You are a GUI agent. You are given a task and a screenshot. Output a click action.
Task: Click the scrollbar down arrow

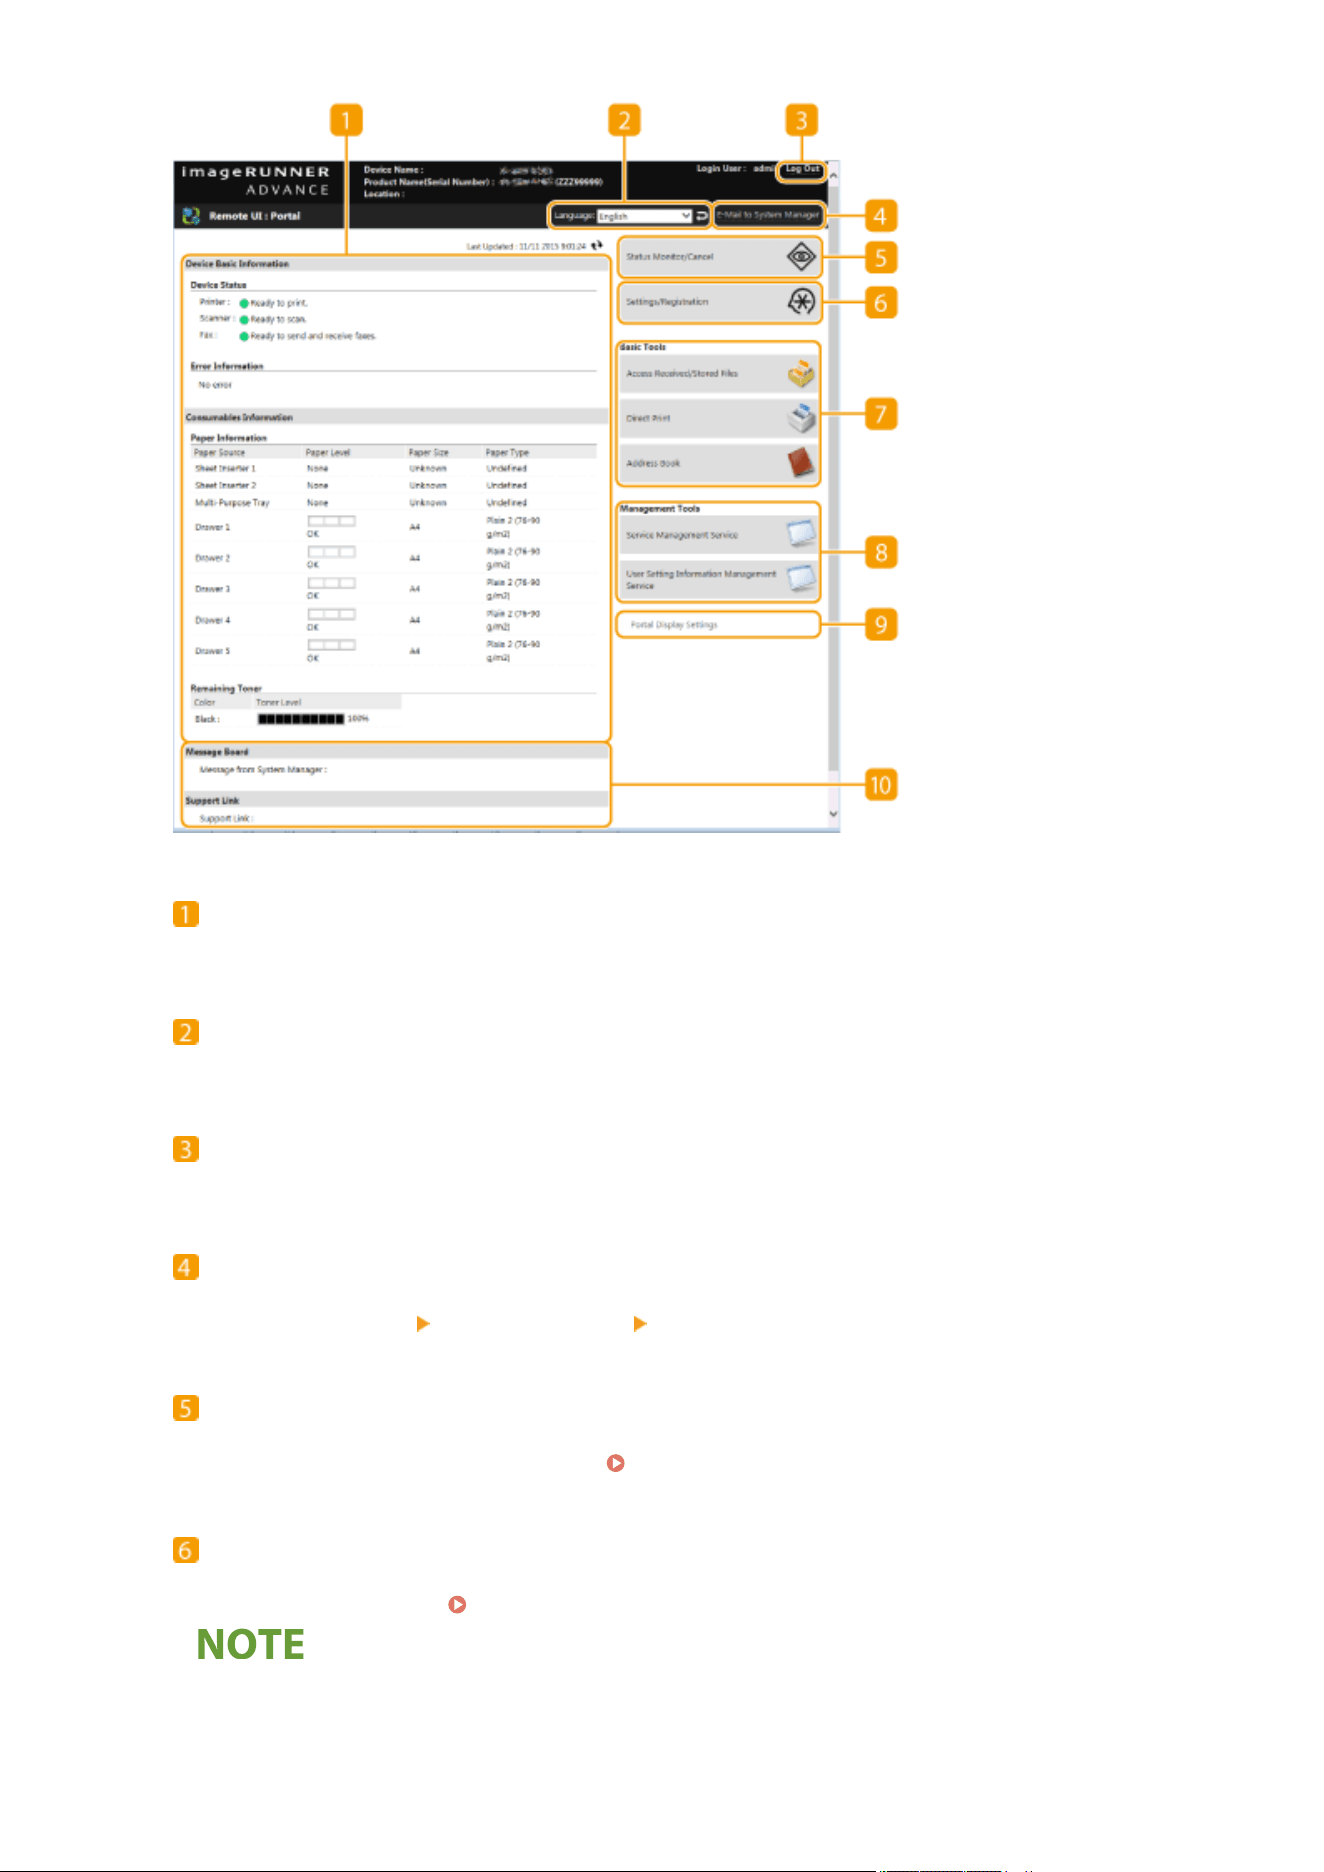pyautogui.click(x=833, y=814)
